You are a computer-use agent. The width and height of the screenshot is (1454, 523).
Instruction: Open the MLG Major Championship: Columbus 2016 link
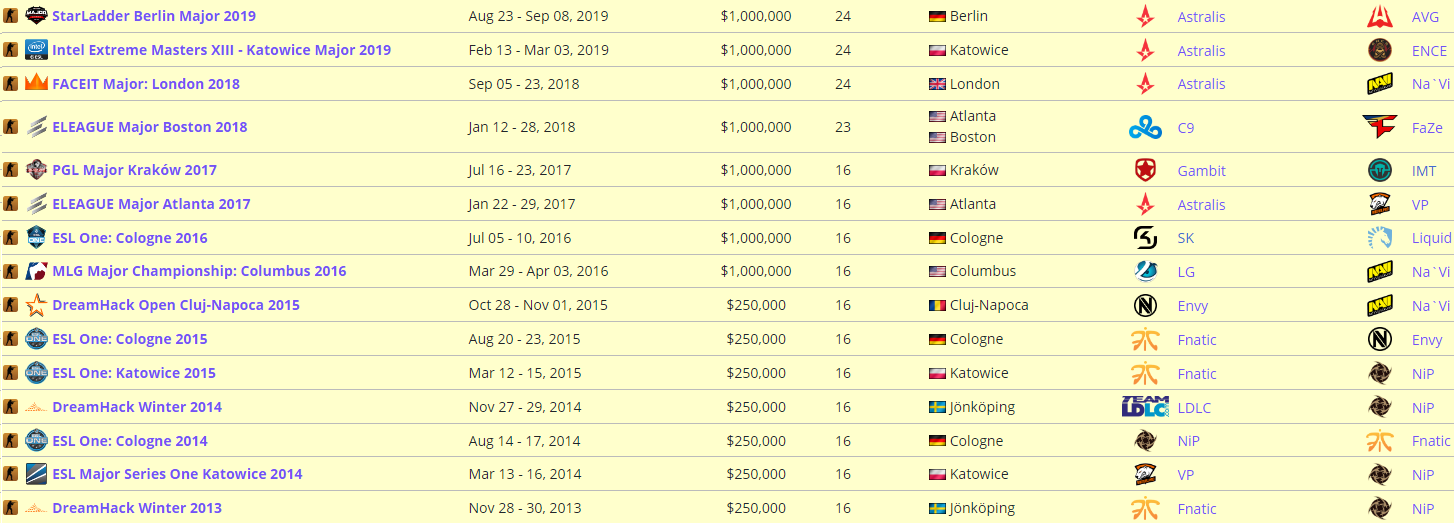click(199, 271)
